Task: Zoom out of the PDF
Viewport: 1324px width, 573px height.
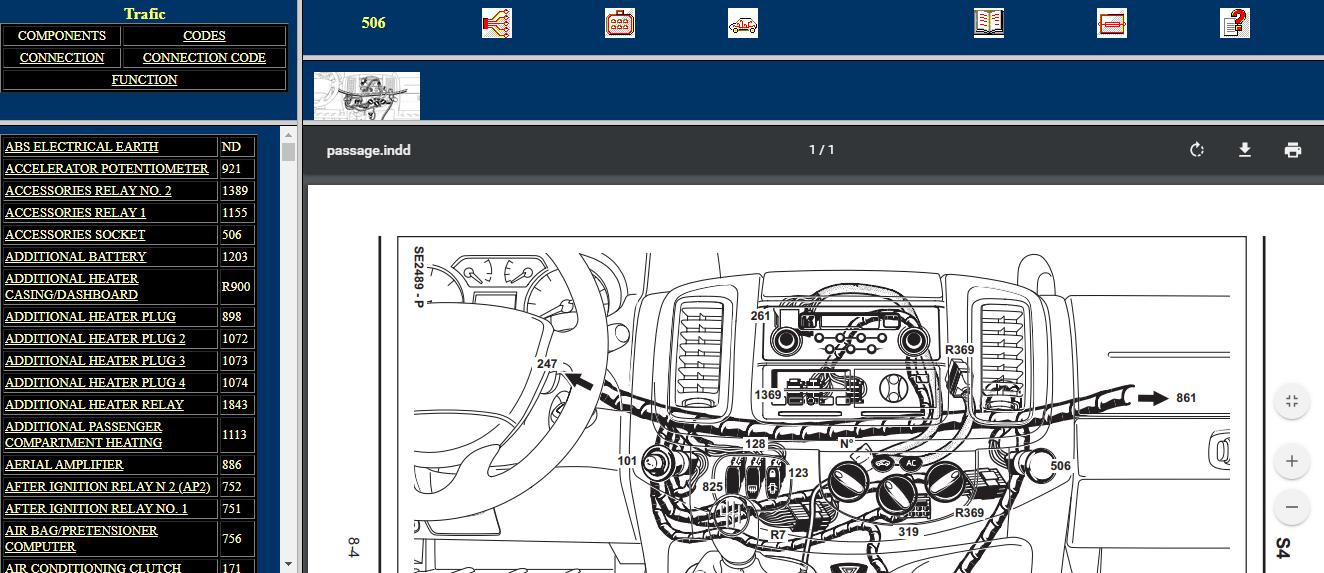Action: (1292, 506)
